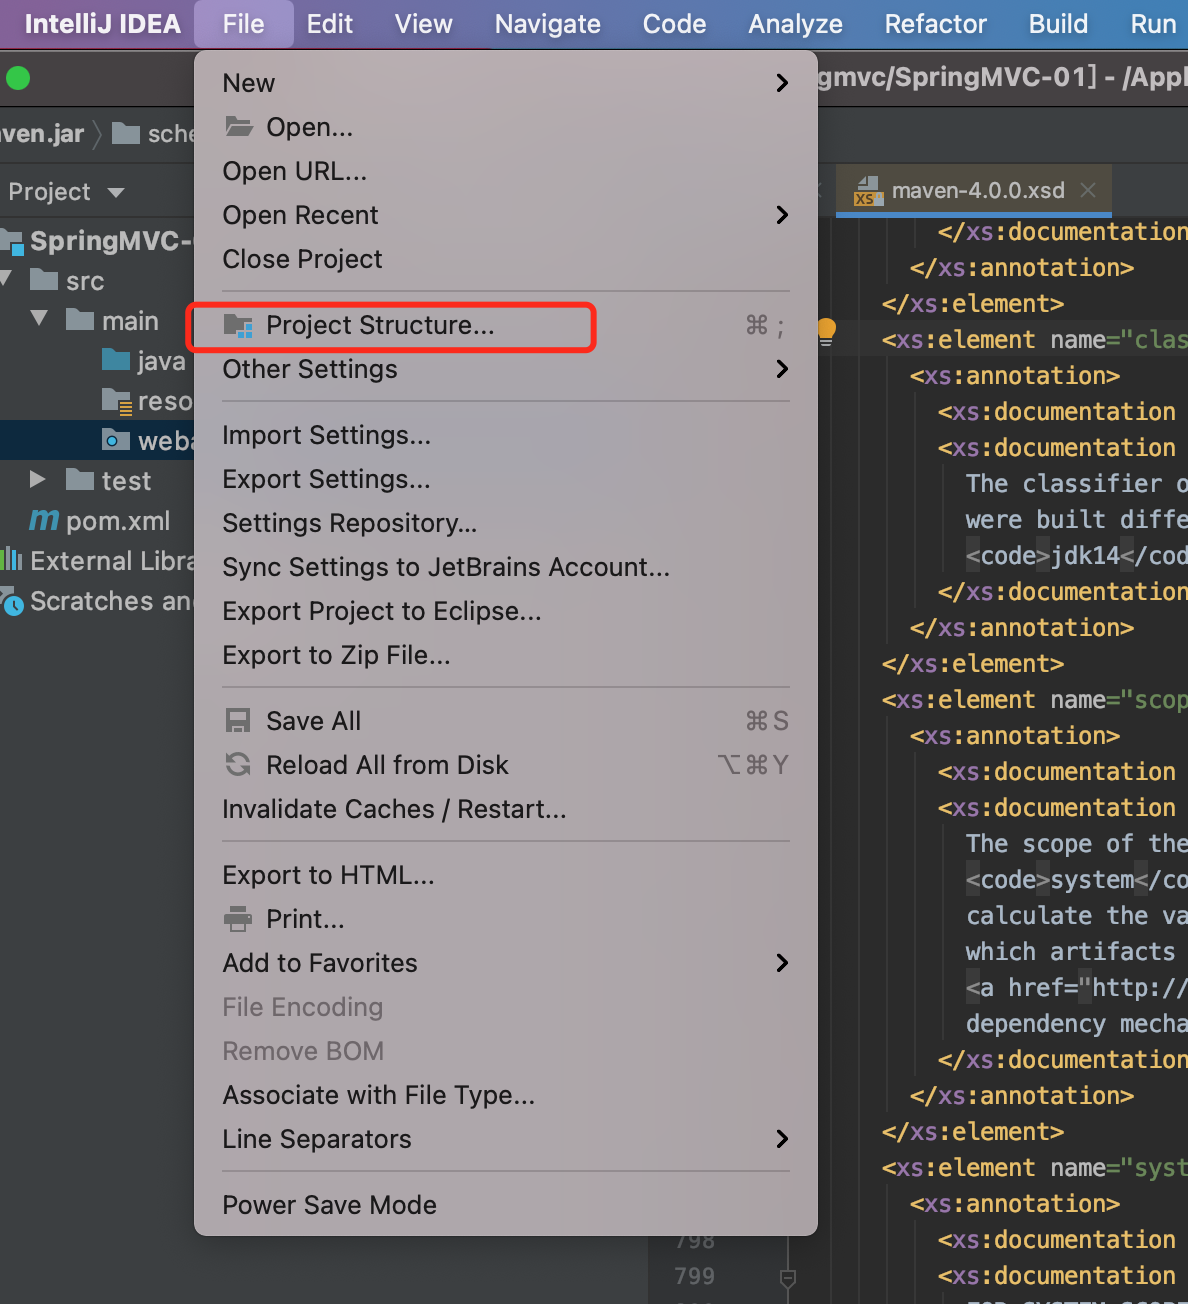Click the Scratches and Consoles icon
The height and width of the screenshot is (1304, 1188).
pos(12,601)
